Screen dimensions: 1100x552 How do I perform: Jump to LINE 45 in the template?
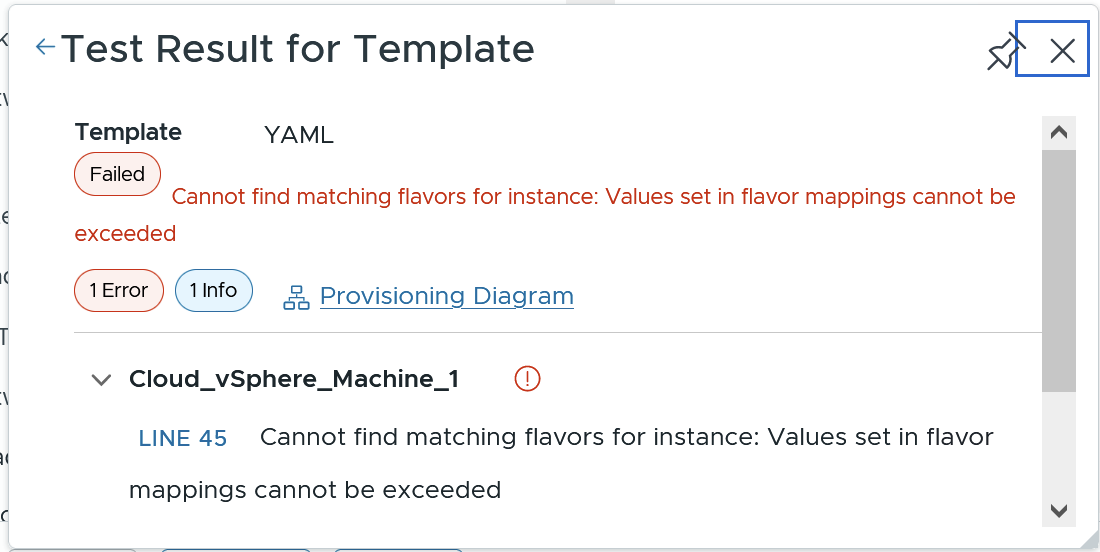coord(183,438)
